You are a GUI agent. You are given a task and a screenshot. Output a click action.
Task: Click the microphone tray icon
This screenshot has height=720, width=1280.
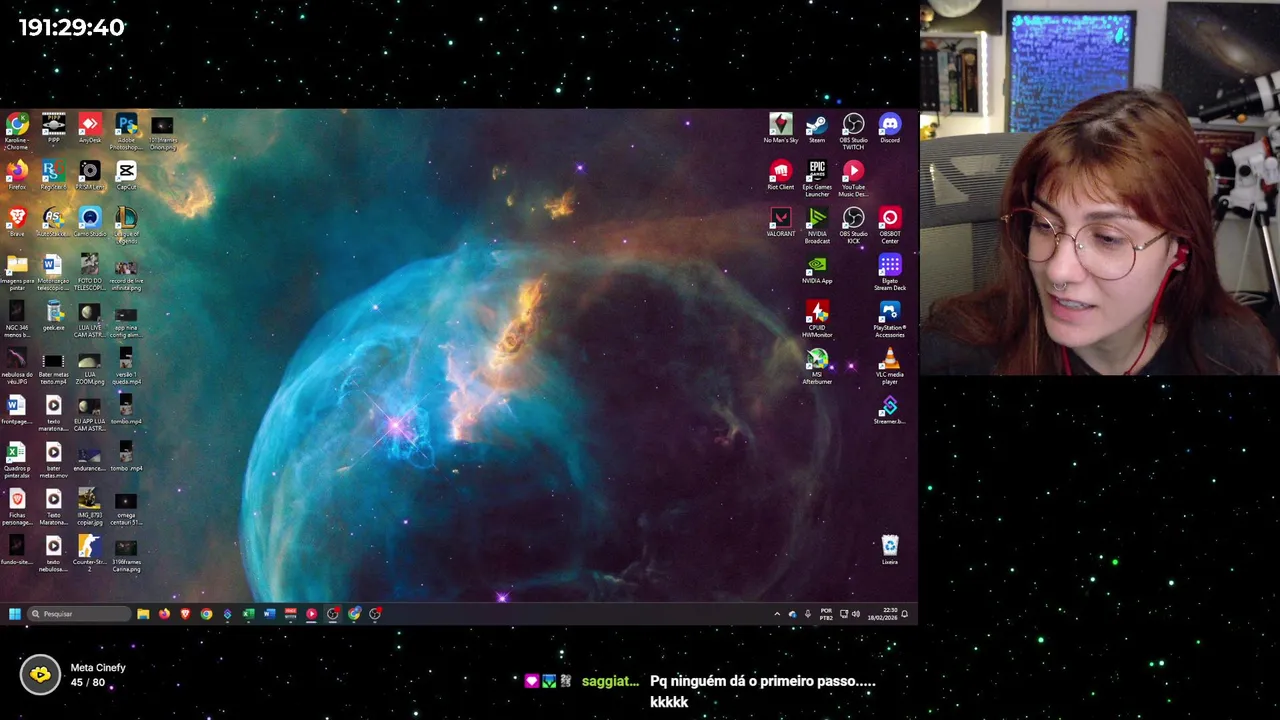[808, 614]
